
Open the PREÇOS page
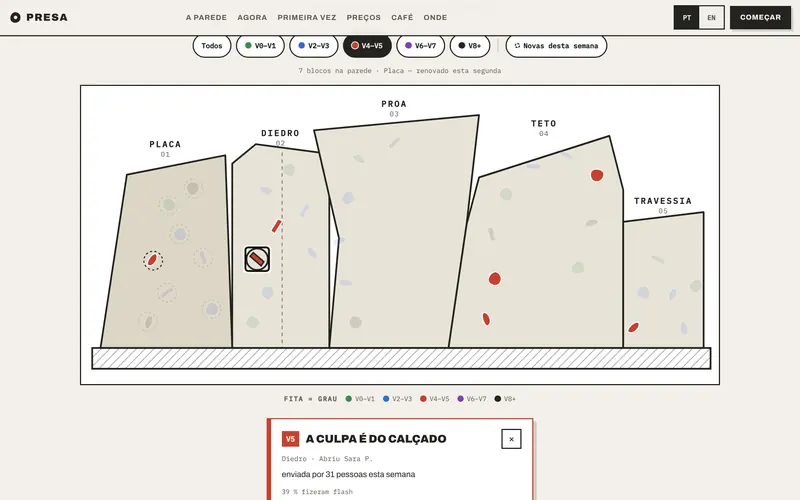point(363,17)
